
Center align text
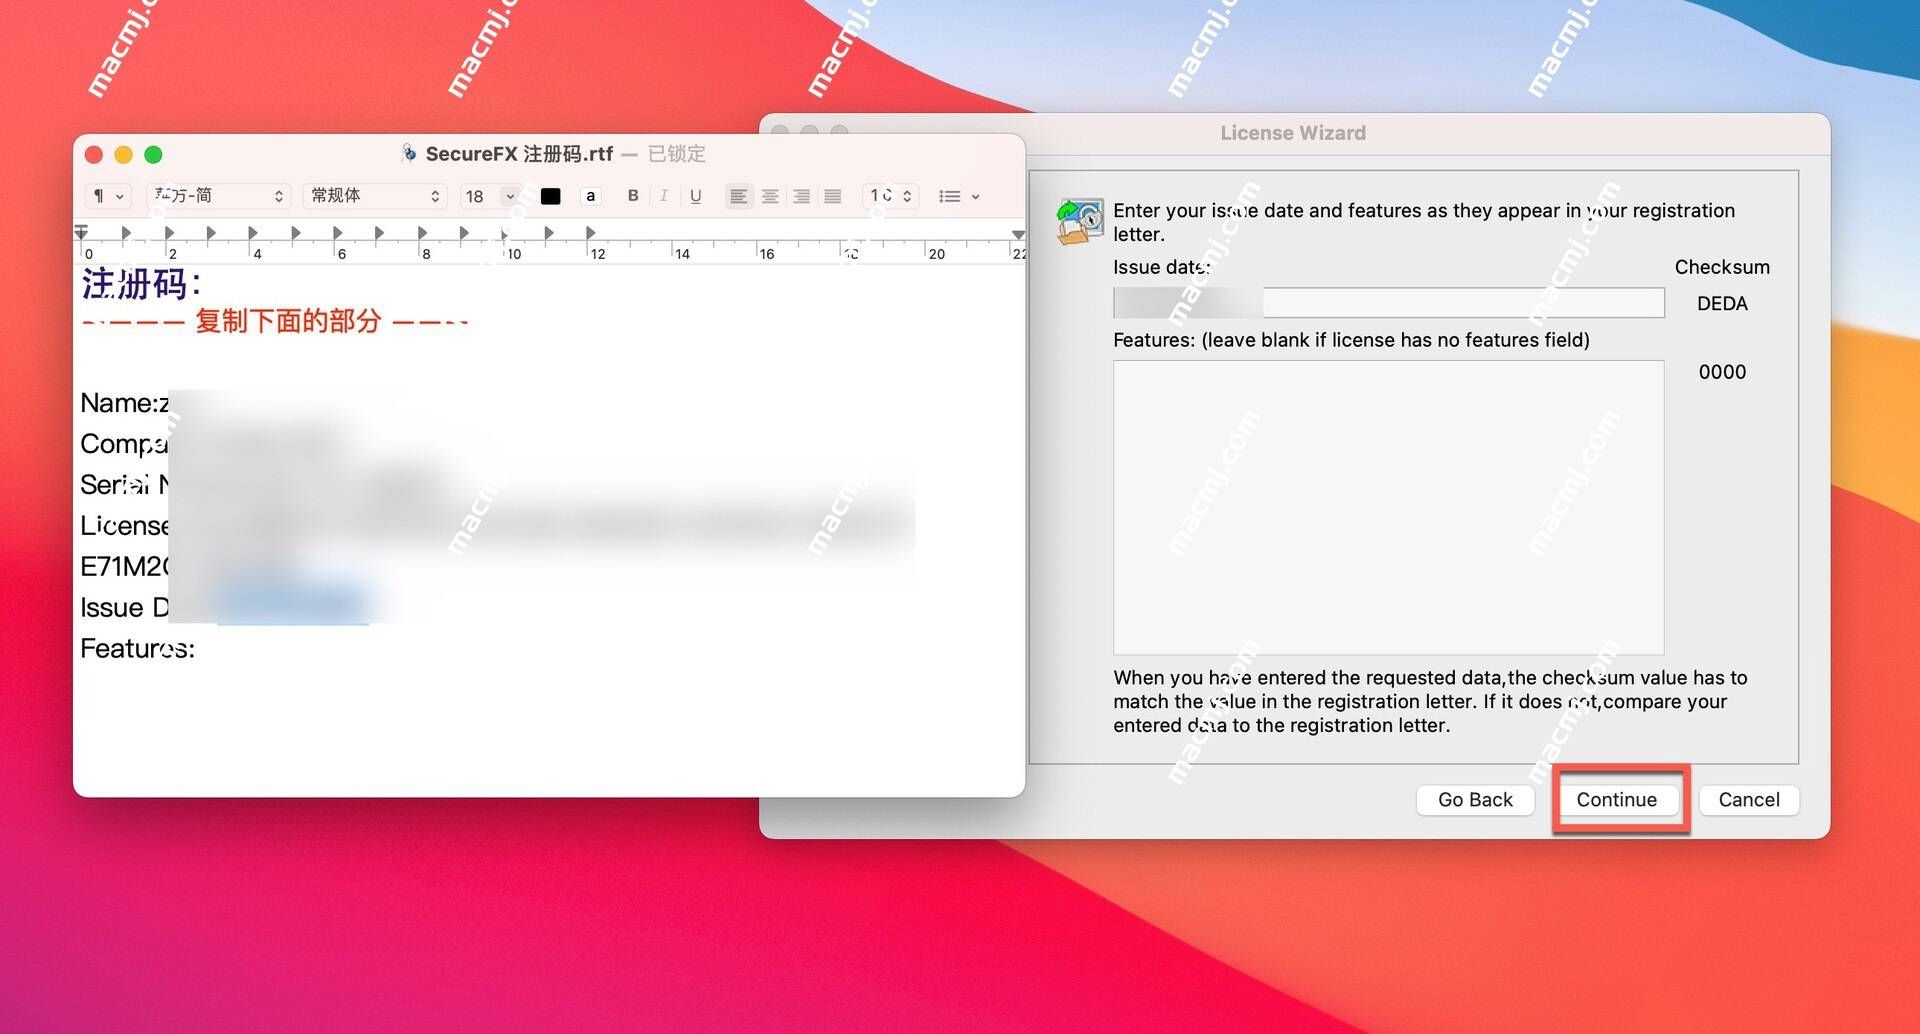click(770, 196)
